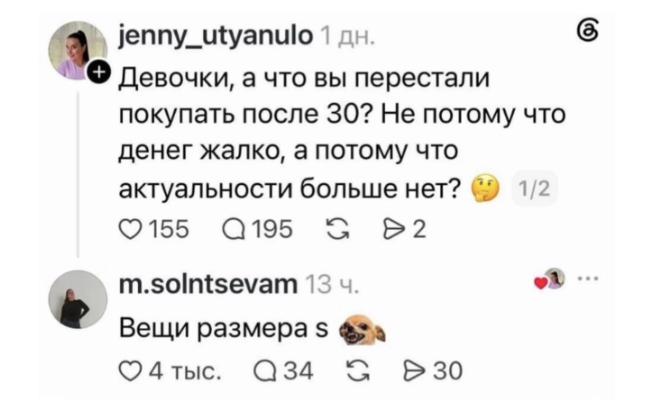Click the liked-by-author avatar with heart
Image resolution: width=667 pixels, height=415 pixels.
(550, 279)
